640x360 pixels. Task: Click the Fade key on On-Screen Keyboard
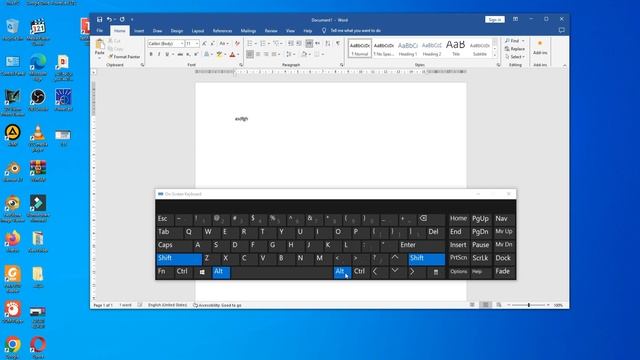click(x=503, y=272)
